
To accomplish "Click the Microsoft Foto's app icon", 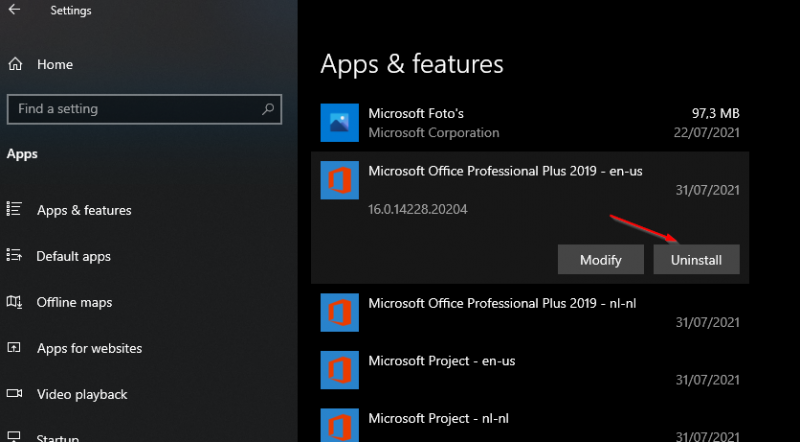I will (x=339, y=123).
